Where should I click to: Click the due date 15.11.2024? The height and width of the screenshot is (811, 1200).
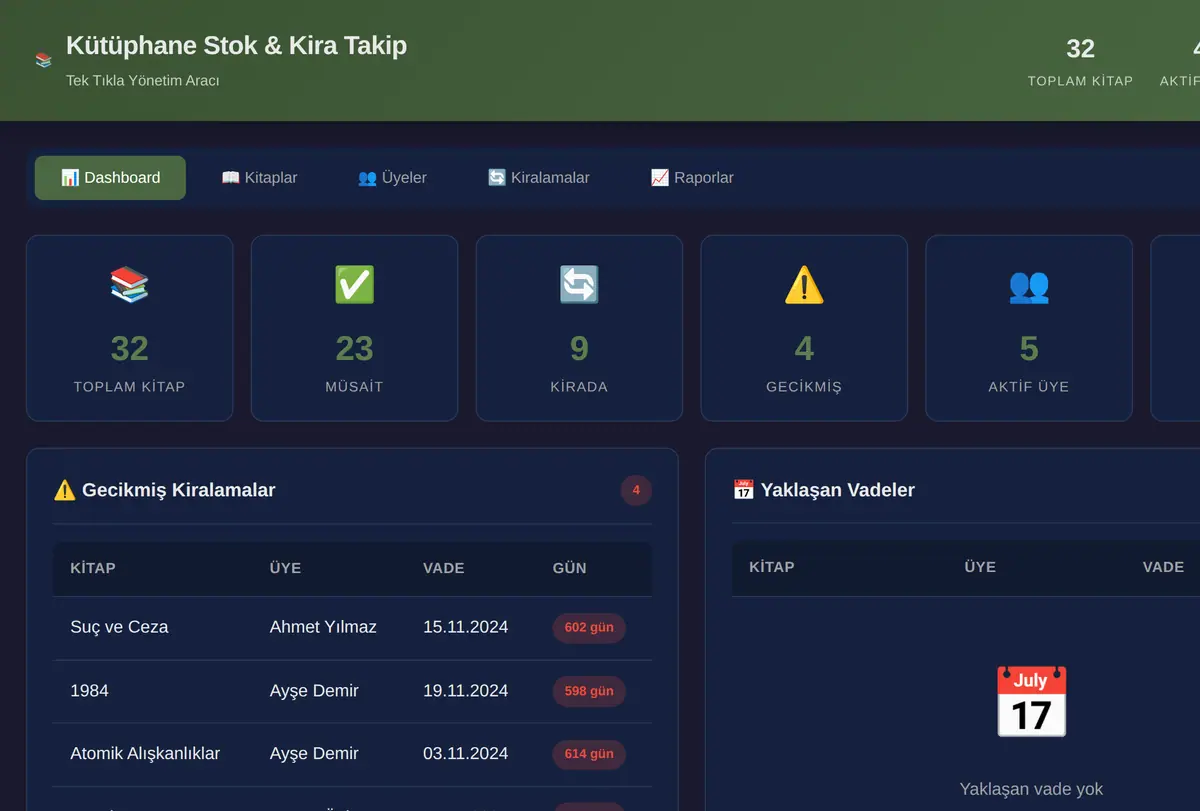pos(465,627)
